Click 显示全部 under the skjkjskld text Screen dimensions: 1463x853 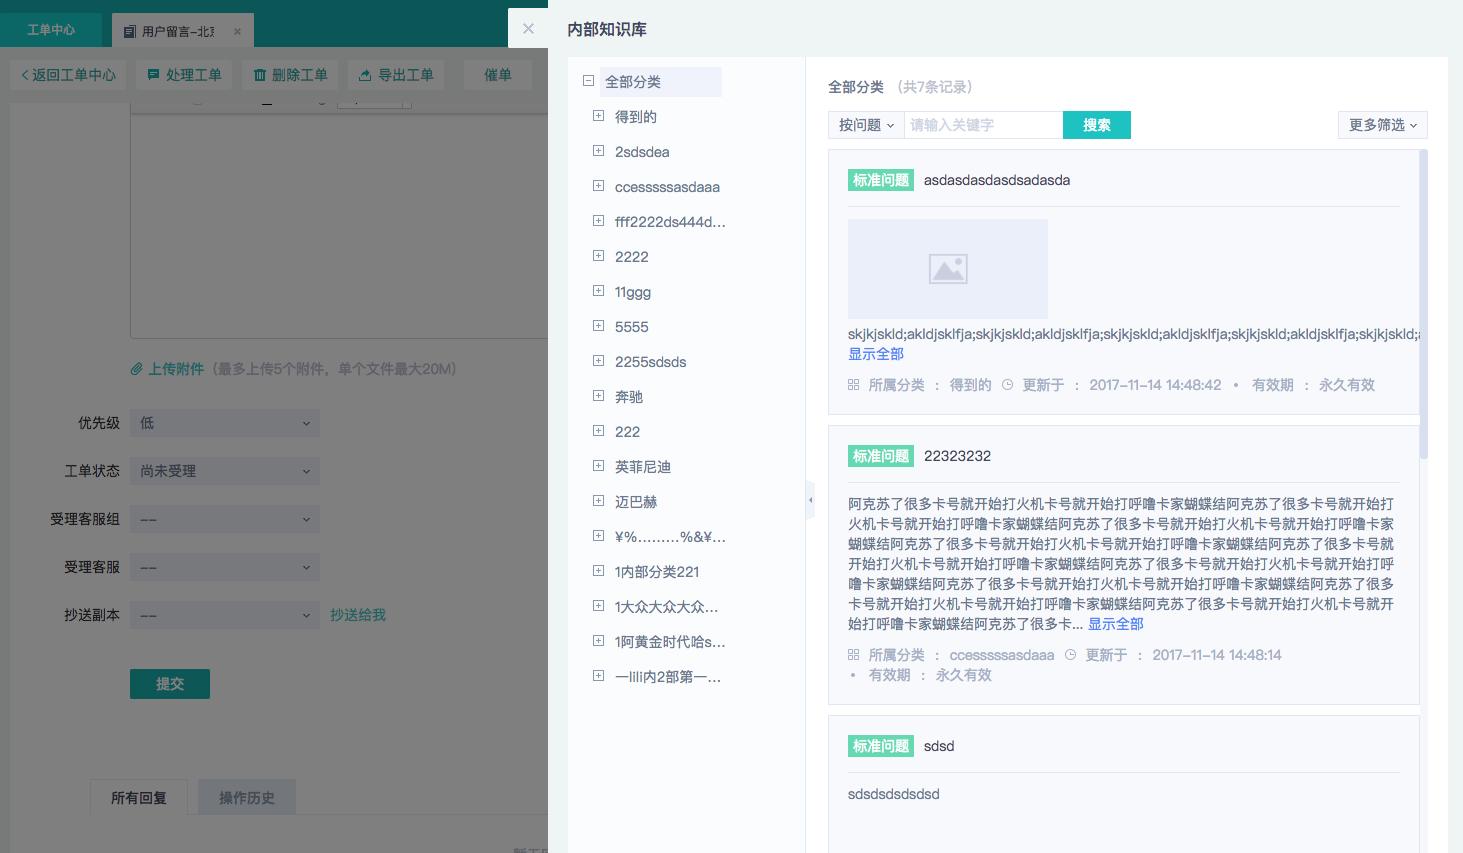click(x=876, y=354)
